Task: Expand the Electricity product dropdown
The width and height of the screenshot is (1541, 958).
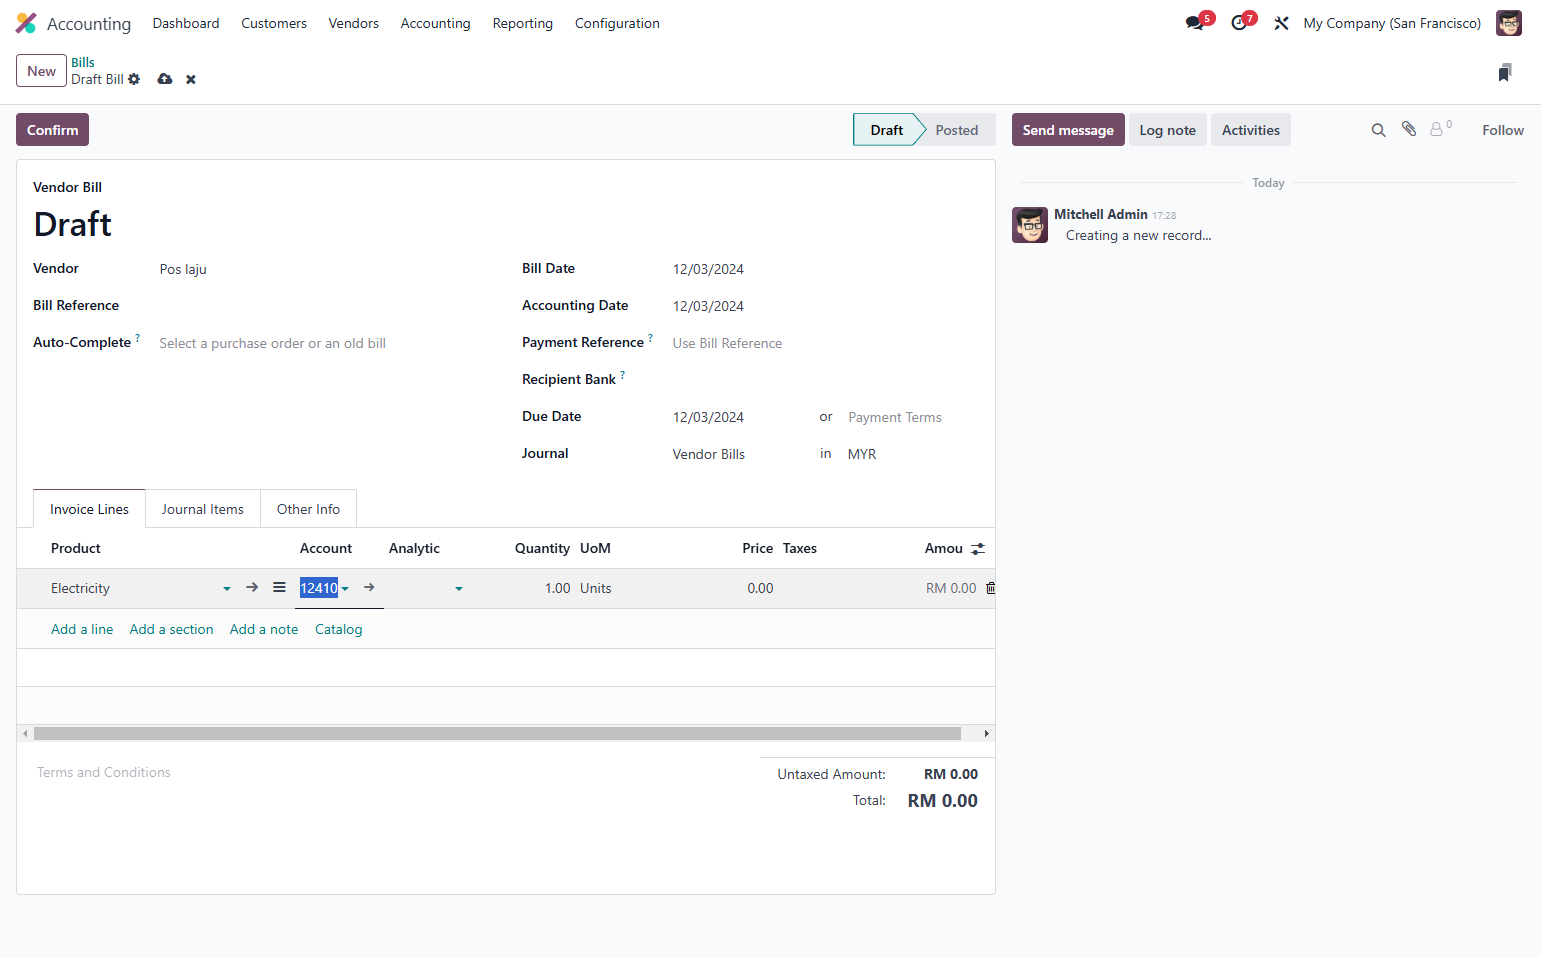Action: 227,589
